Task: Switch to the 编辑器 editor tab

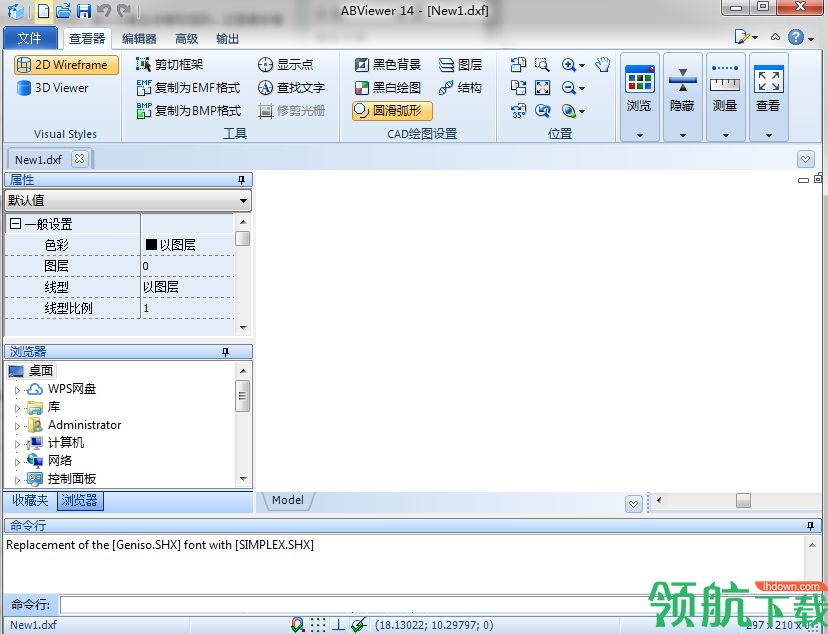Action: [139, 39]
